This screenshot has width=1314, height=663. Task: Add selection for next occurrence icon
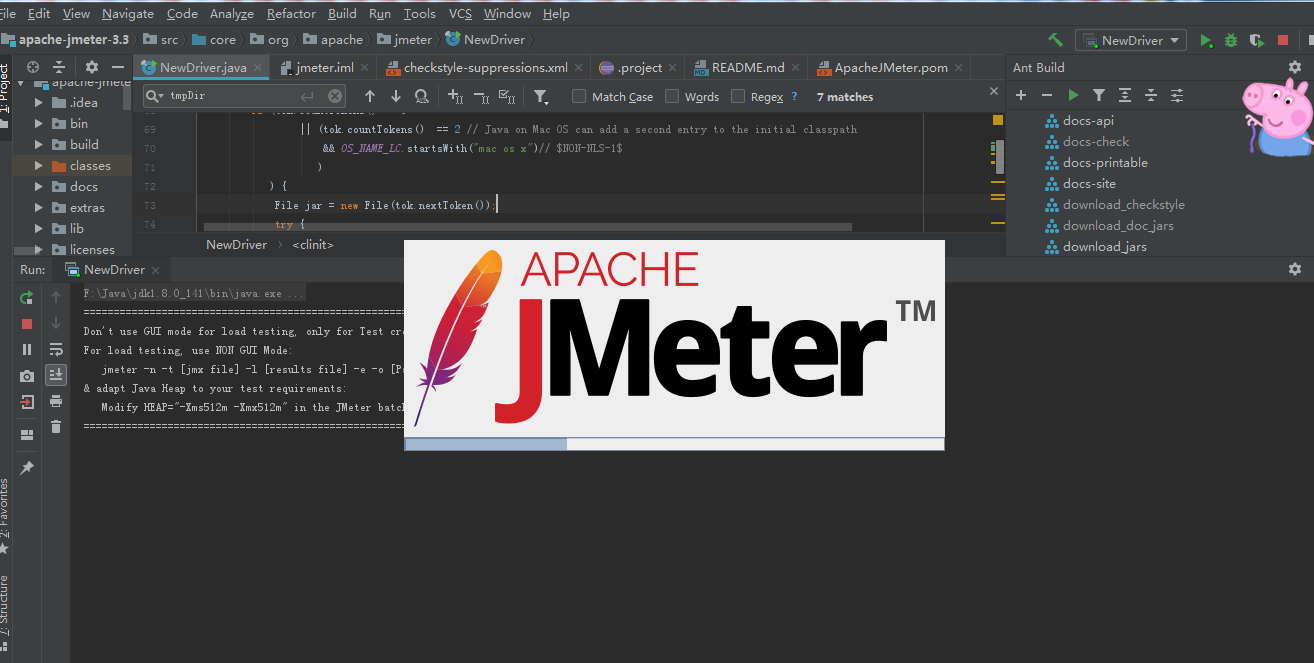[456, 96]
